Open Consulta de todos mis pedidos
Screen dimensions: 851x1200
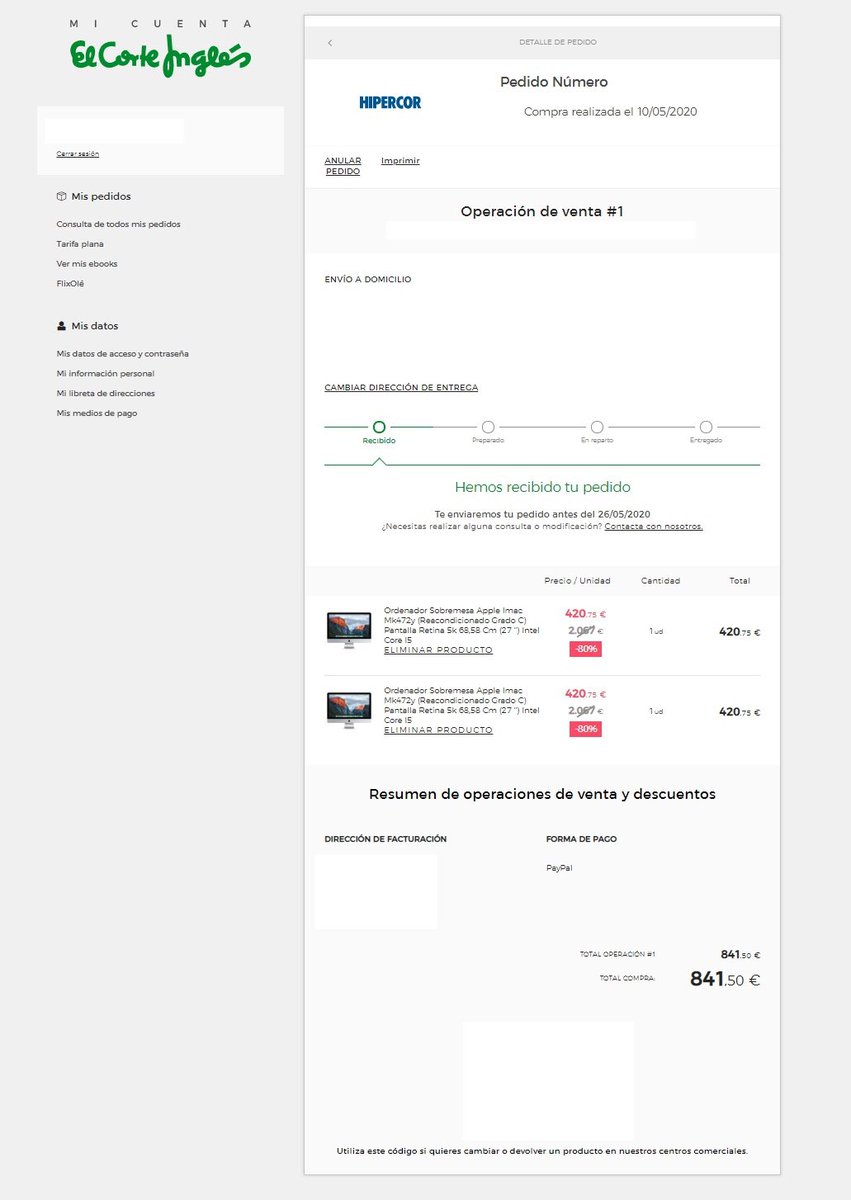118,224
